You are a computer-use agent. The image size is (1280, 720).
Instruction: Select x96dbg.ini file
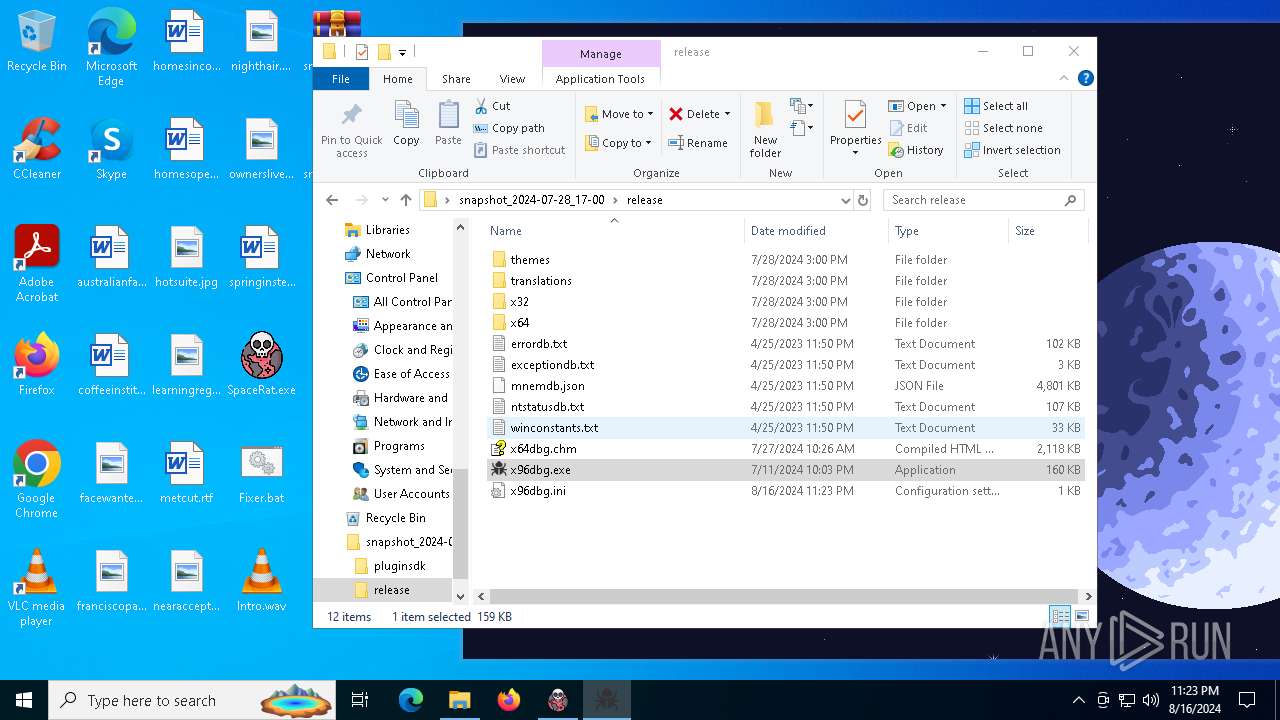(784, 491)
